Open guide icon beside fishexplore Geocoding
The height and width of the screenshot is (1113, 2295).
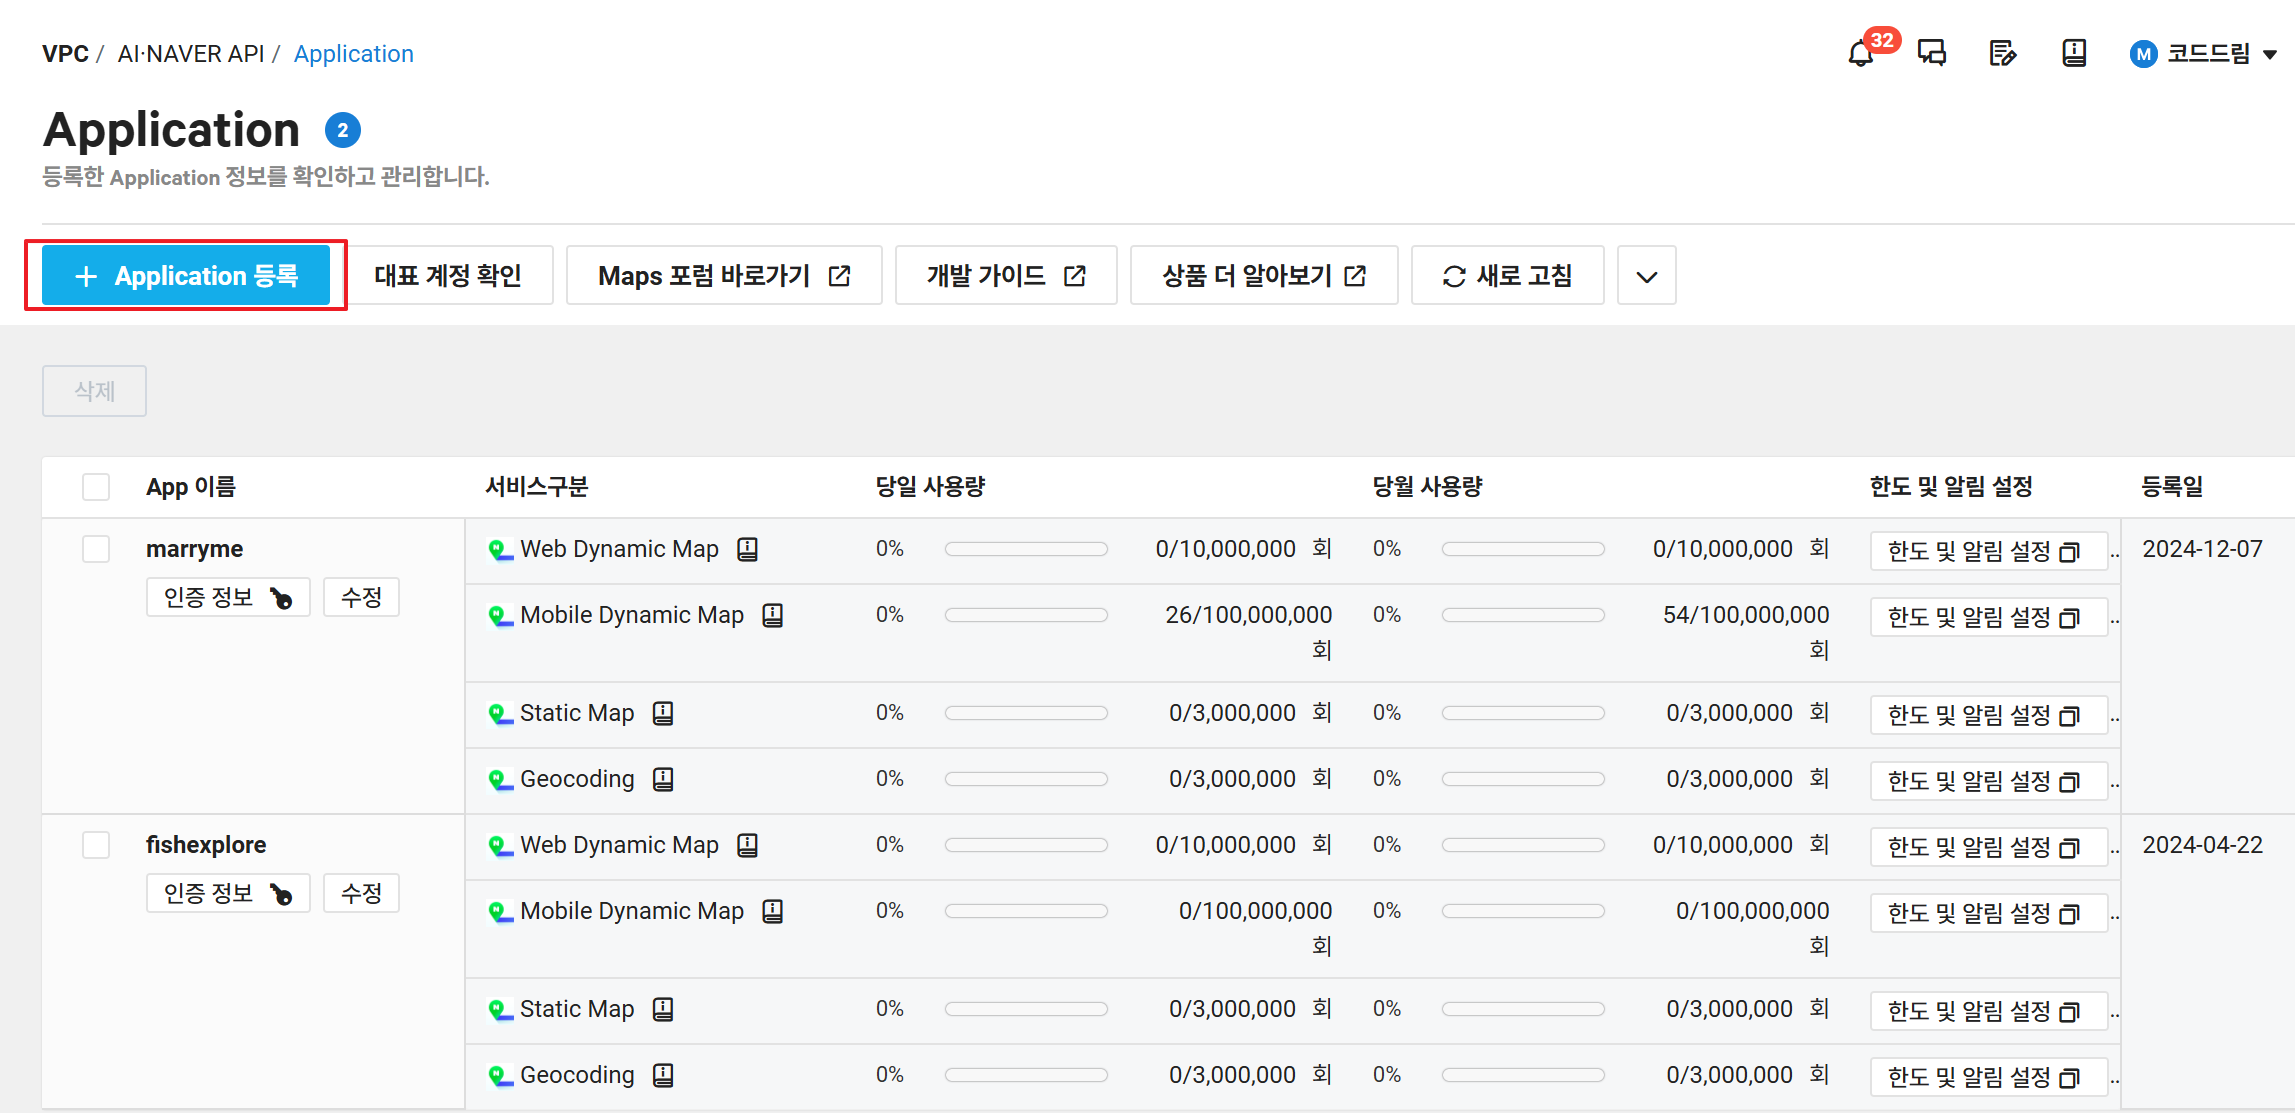(x=663, y=1075)
